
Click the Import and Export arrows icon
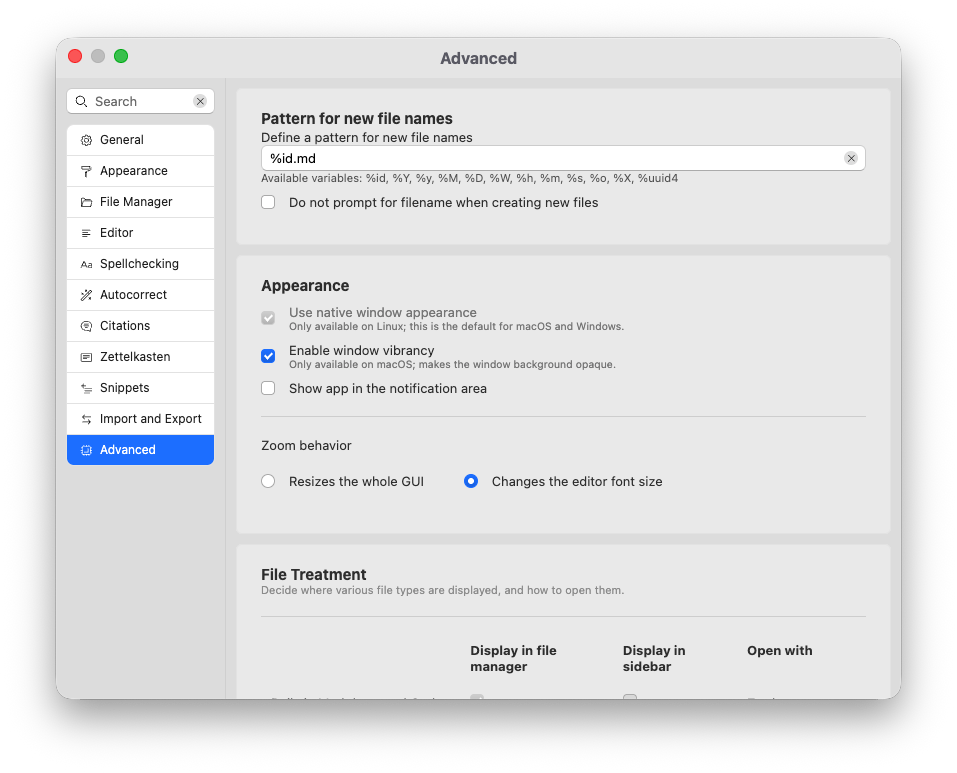click(x=86, y=419)
